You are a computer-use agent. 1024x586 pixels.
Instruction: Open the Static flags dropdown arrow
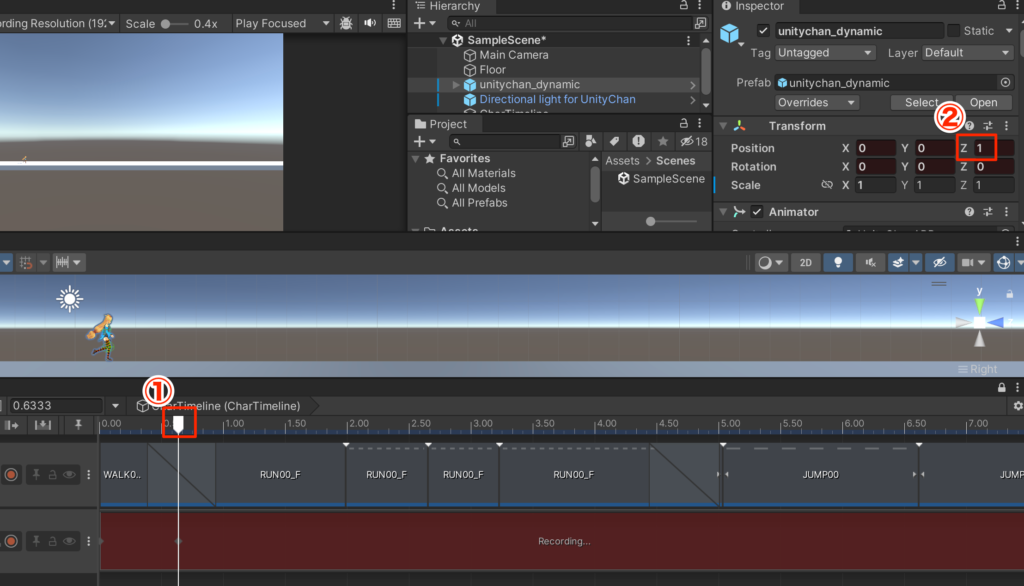click(x=1009, y=31)
